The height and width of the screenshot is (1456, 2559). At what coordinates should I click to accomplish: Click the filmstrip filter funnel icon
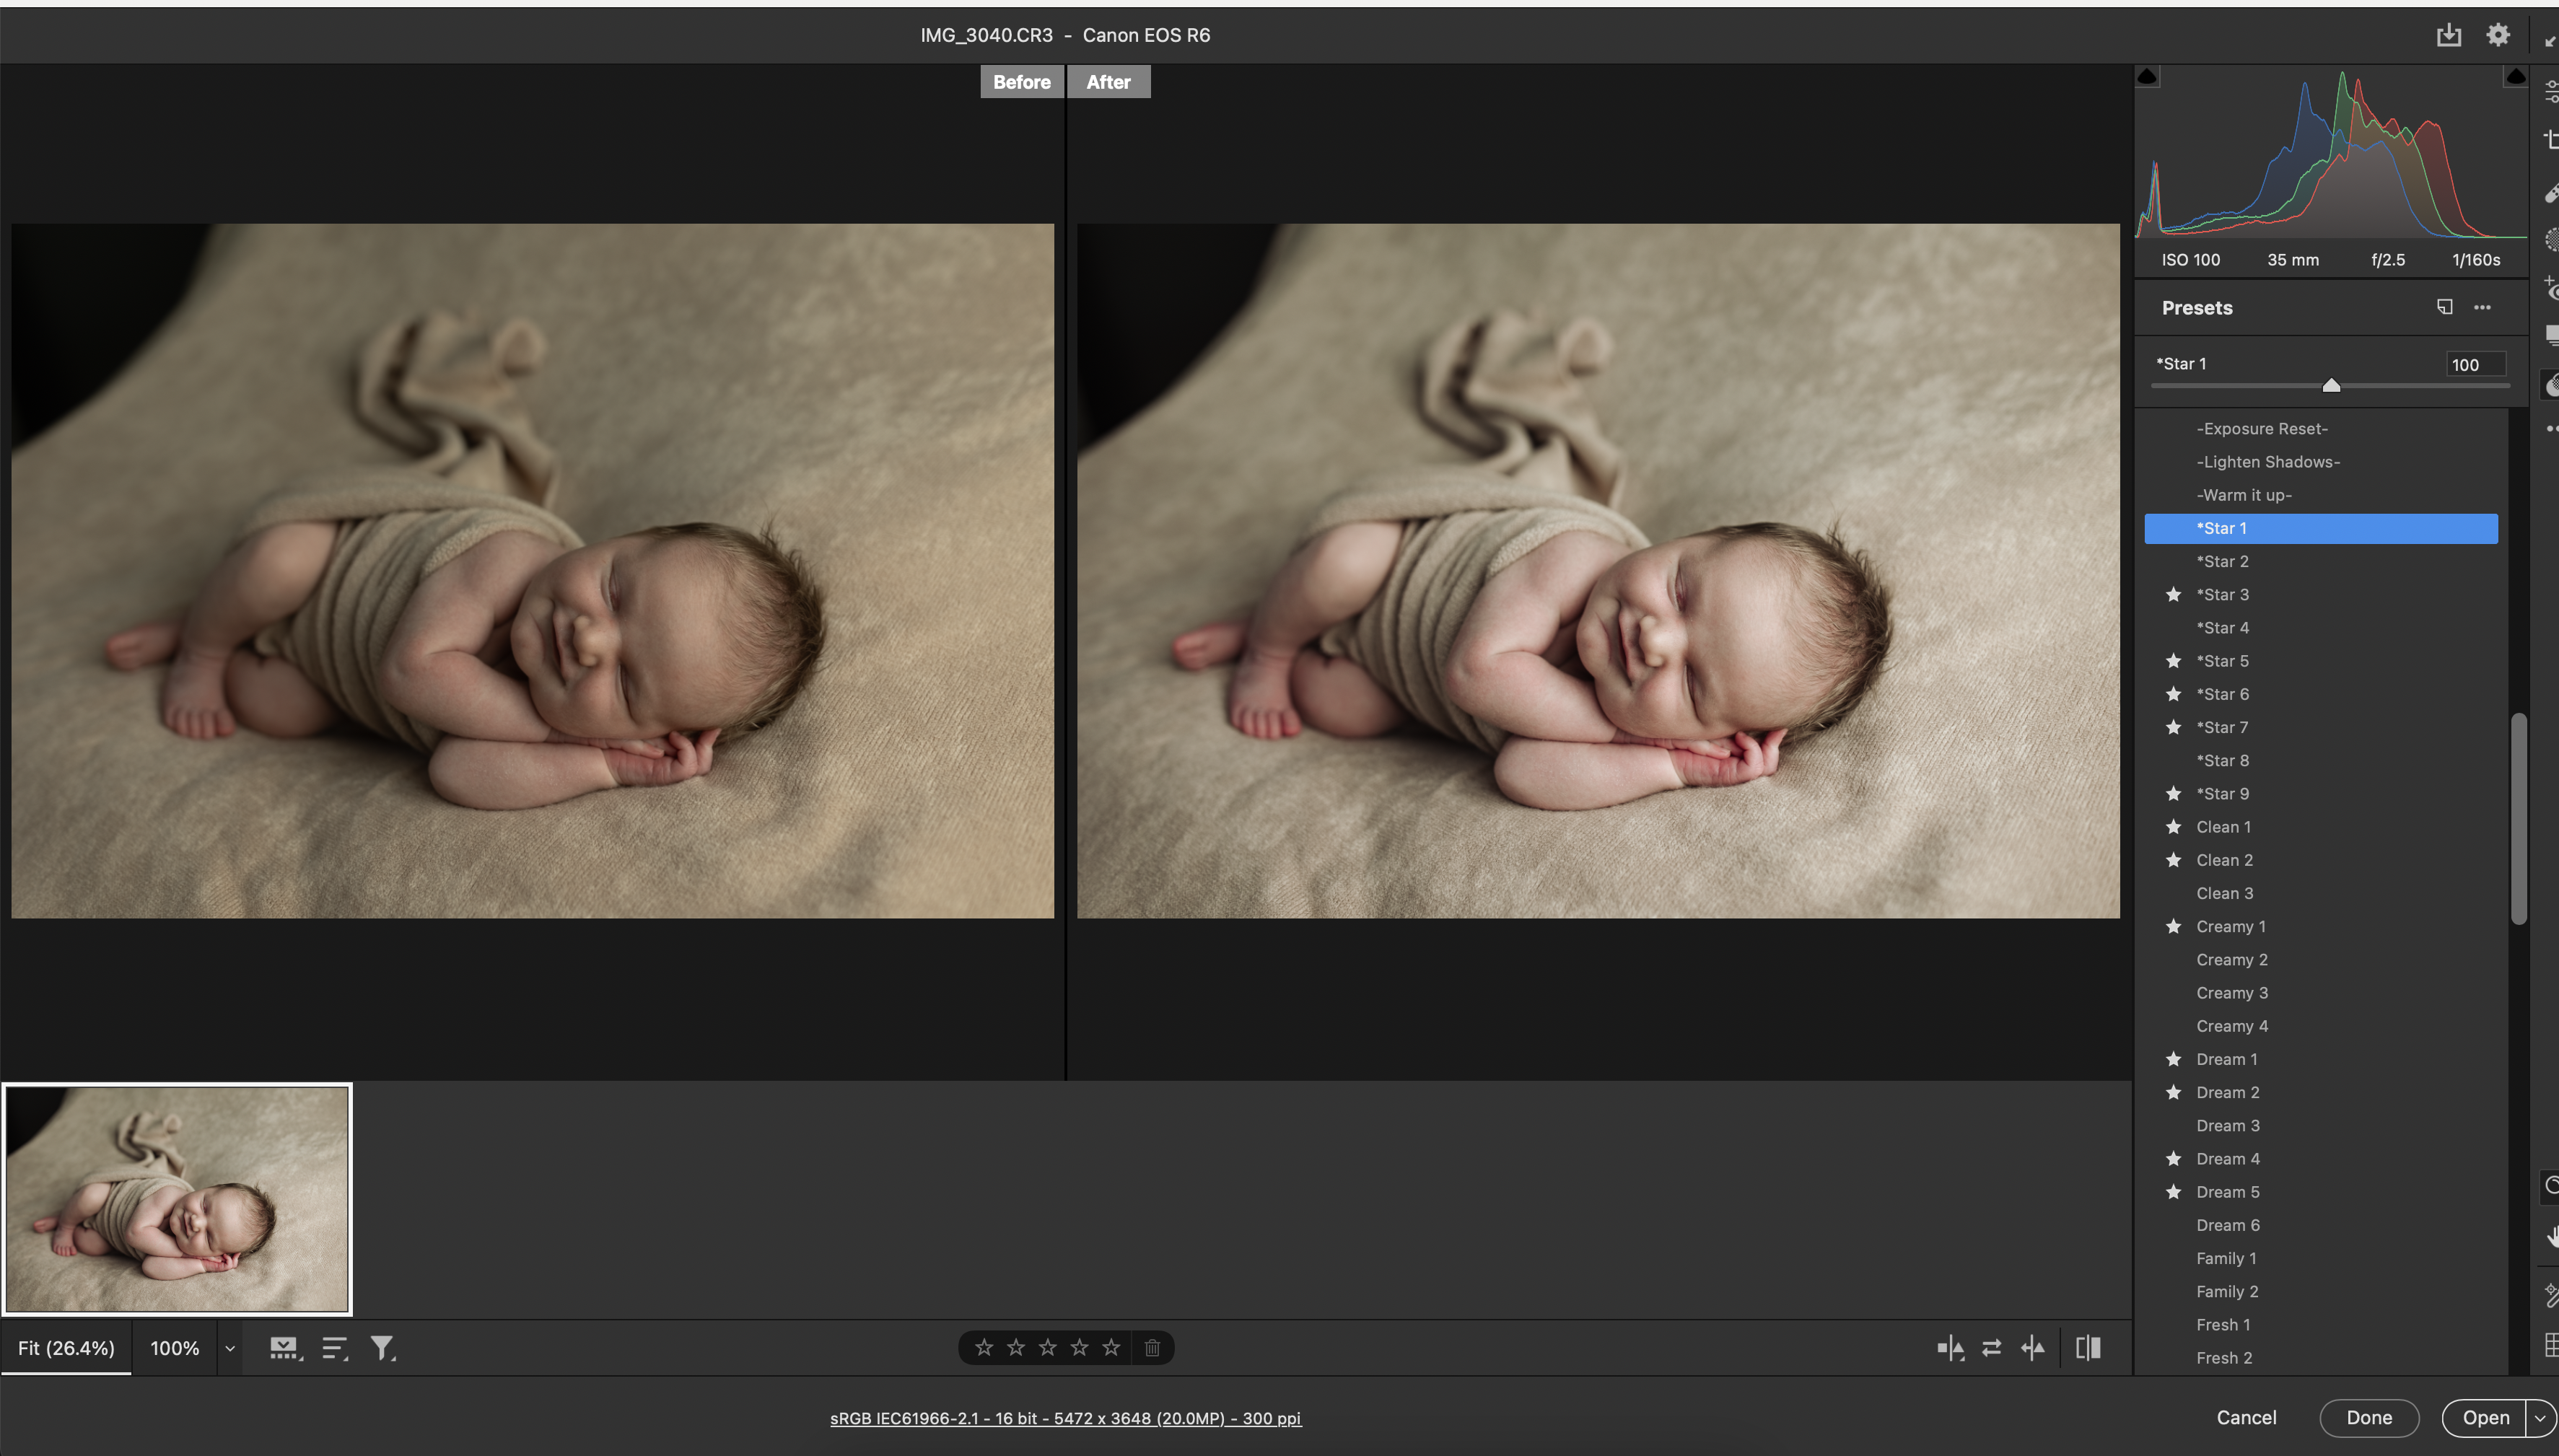pos(382,1348)
